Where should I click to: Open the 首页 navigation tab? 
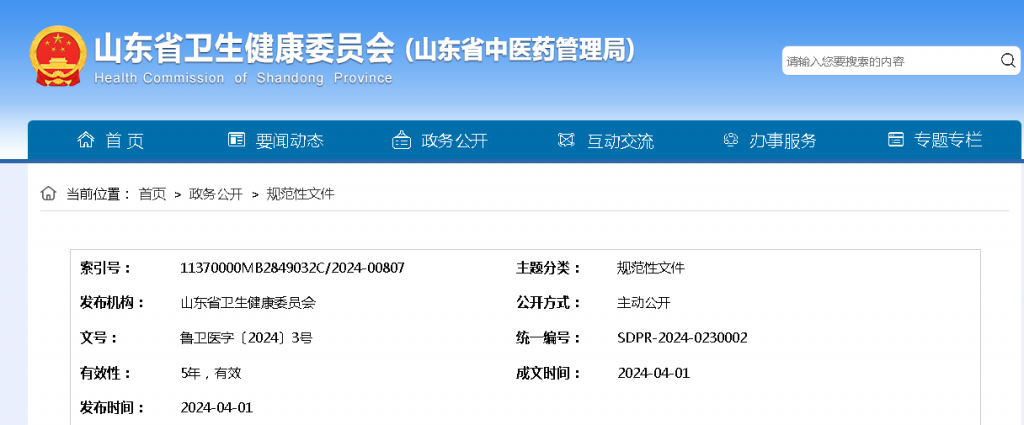pos(125,140)
